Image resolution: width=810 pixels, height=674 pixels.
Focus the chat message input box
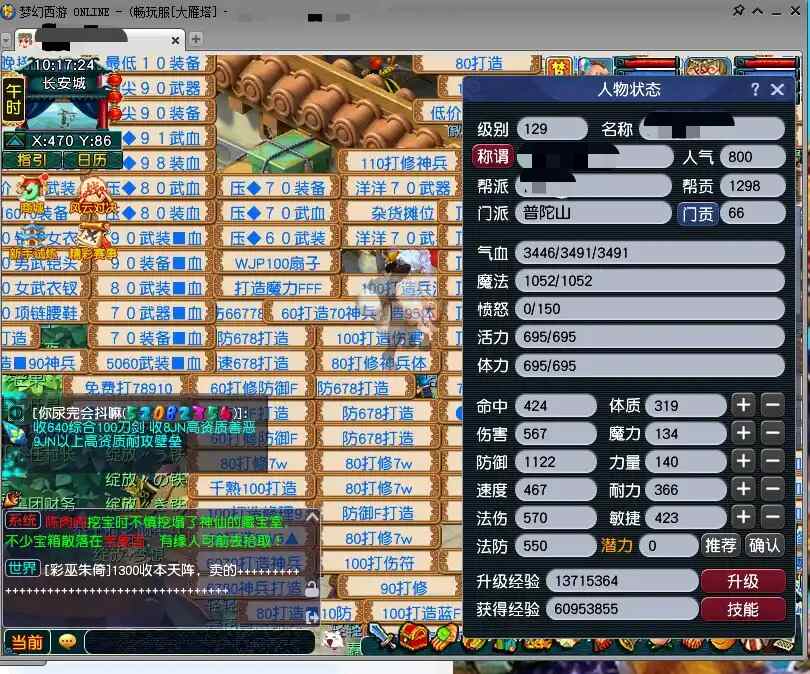[x=199, y=642]
